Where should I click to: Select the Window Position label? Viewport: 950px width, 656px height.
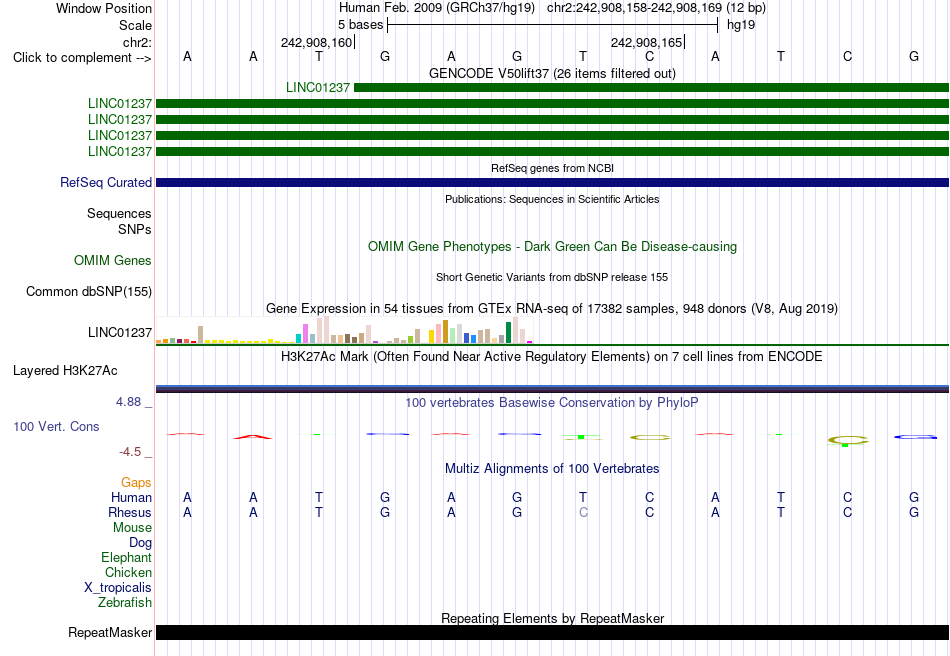(x=104, y=8)
